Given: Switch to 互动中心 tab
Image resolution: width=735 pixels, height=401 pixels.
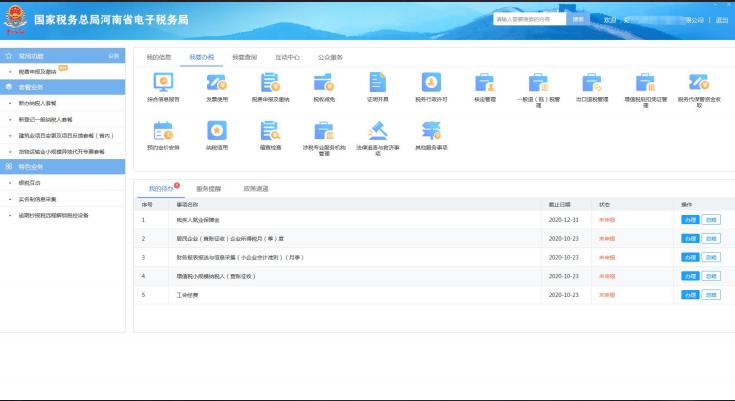Looking at the screenshot, I should 287,57.
